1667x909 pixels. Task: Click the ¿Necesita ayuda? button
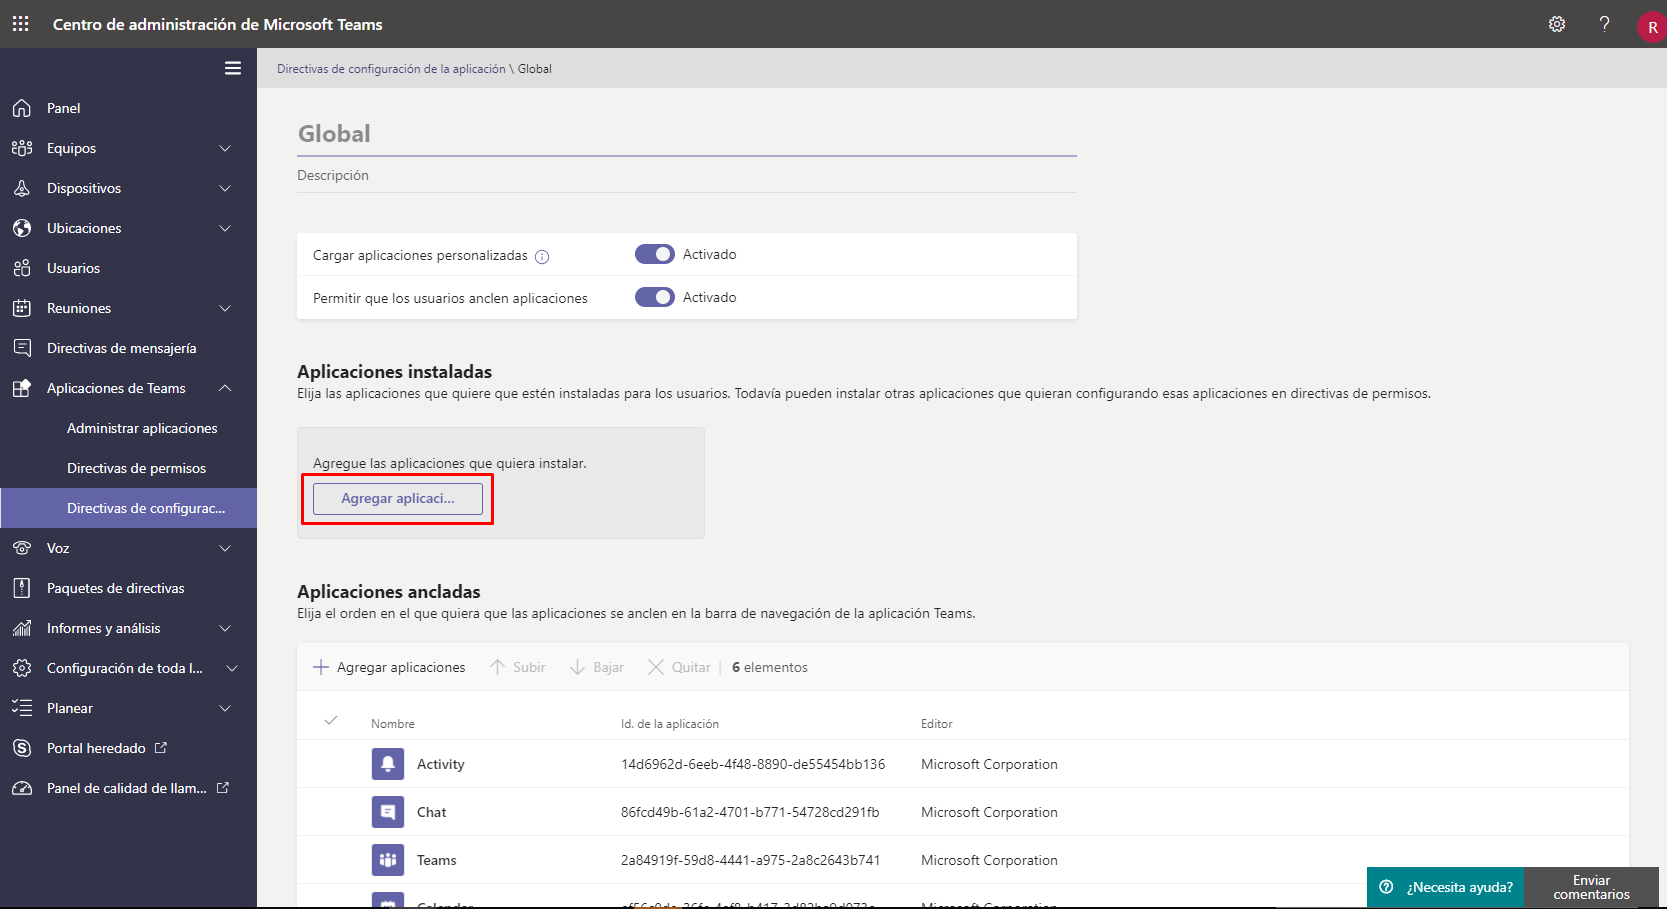[1446, 887]
